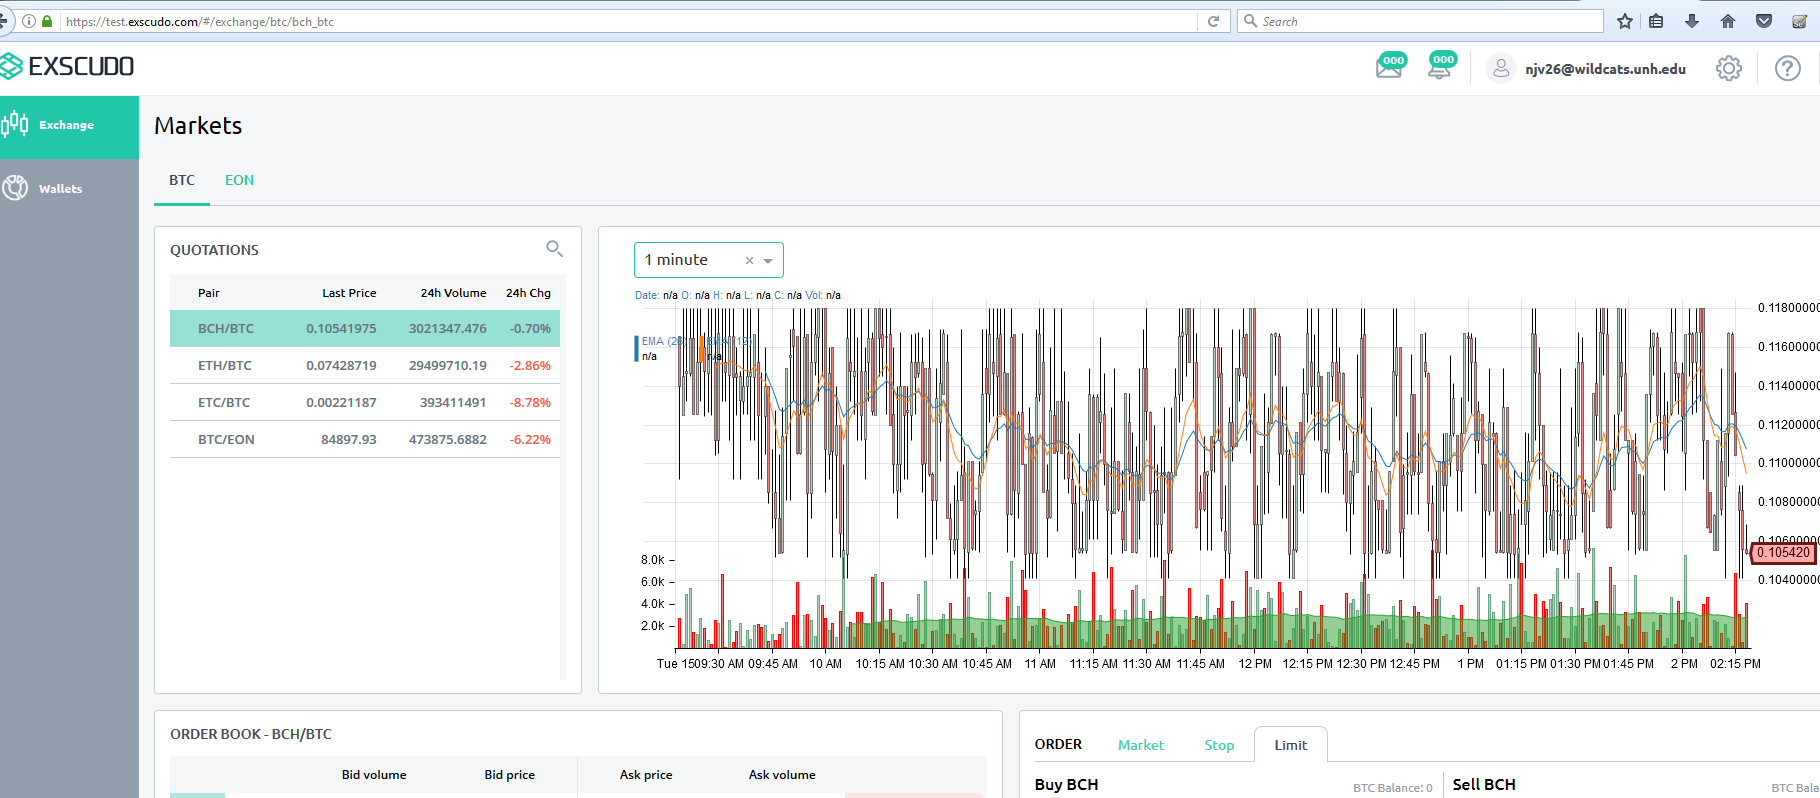The width and height of the screenshot is (1820, 798).
Task: Select the BCH/BTC quotation row
Action: click(x=365, y=328)
